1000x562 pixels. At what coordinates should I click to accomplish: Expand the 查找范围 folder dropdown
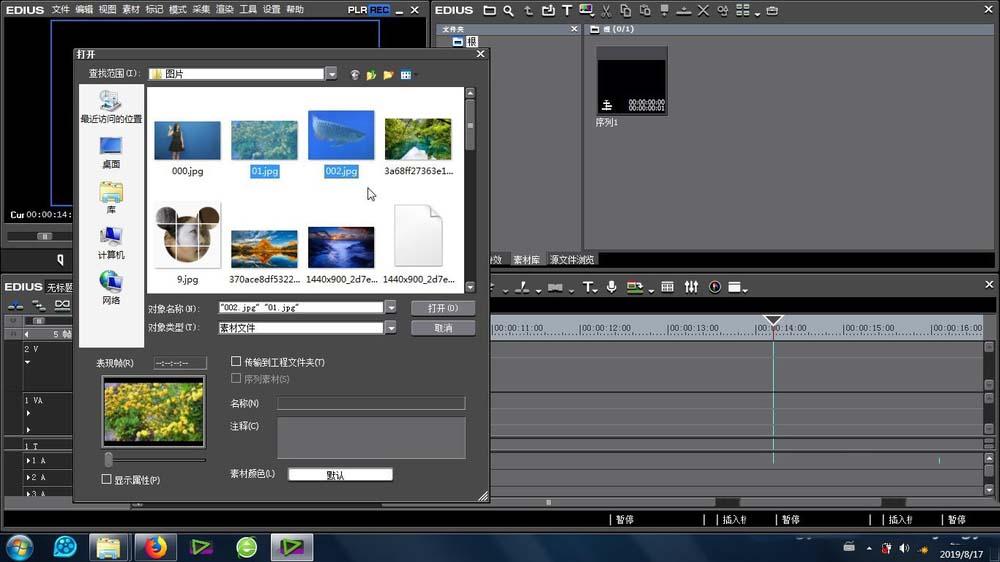(x=331, y=74)
